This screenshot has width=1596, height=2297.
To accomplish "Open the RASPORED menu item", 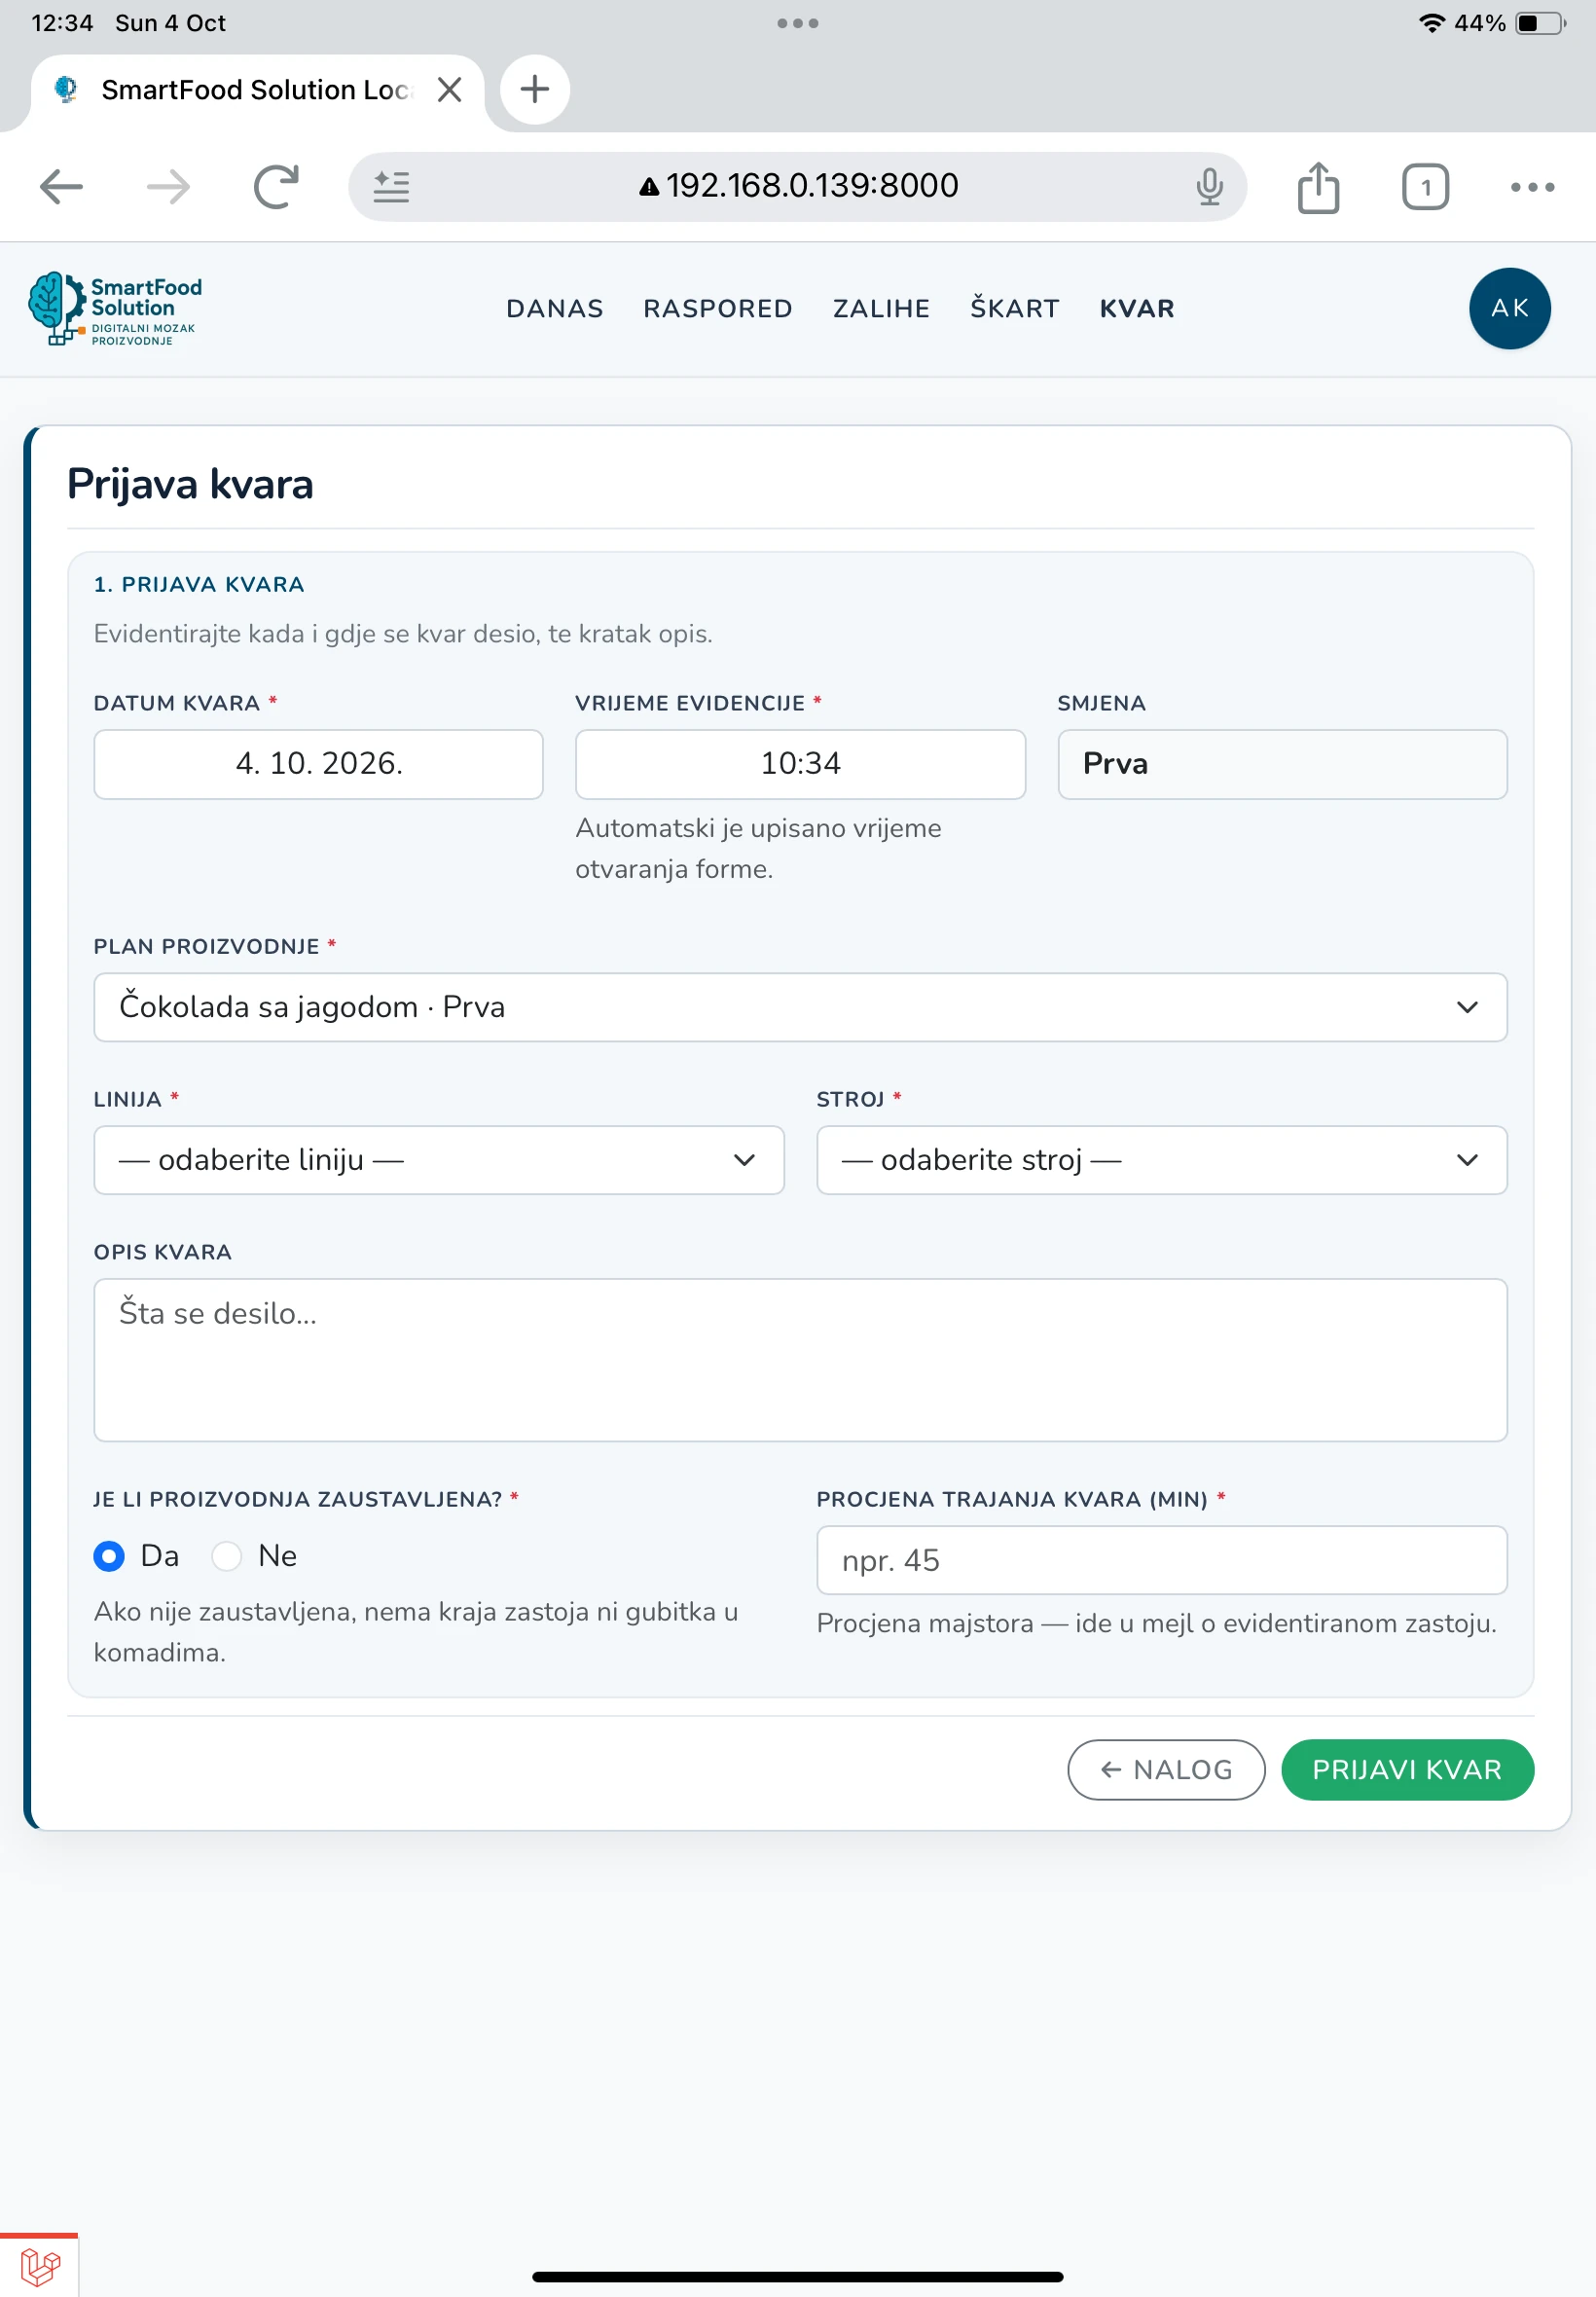I will point(718,309).
